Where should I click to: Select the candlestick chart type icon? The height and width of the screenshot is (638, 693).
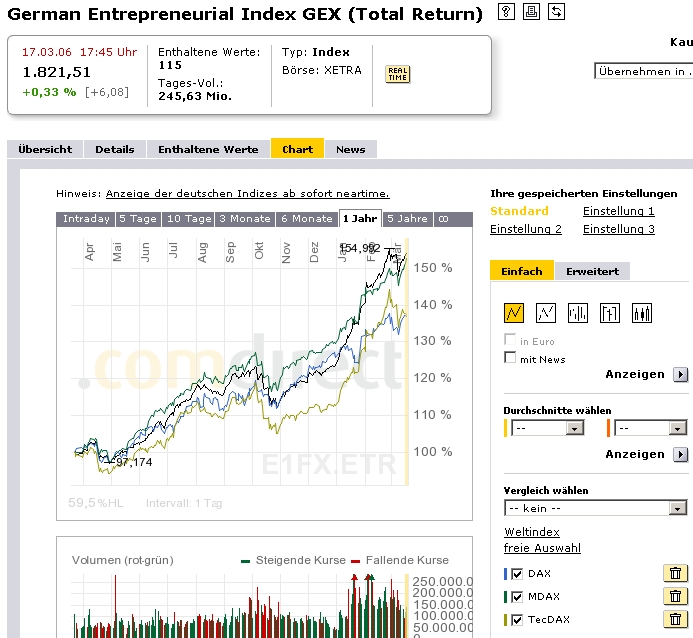642,313
